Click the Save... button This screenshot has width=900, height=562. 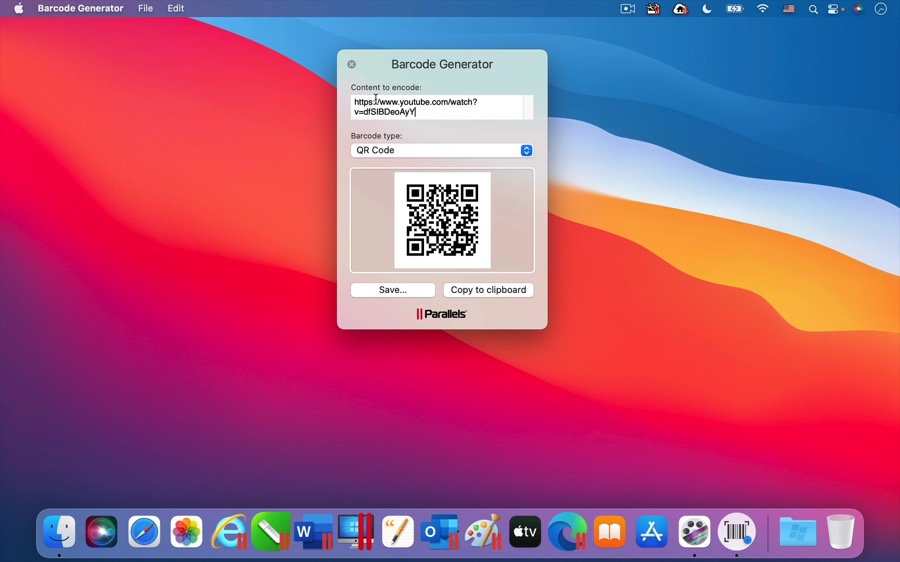pyautogui.click(x=392, y=290)
